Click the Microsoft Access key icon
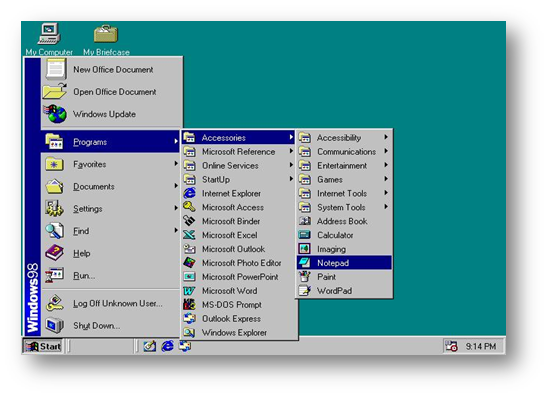 pyautogui.click(x=189, y=207)
